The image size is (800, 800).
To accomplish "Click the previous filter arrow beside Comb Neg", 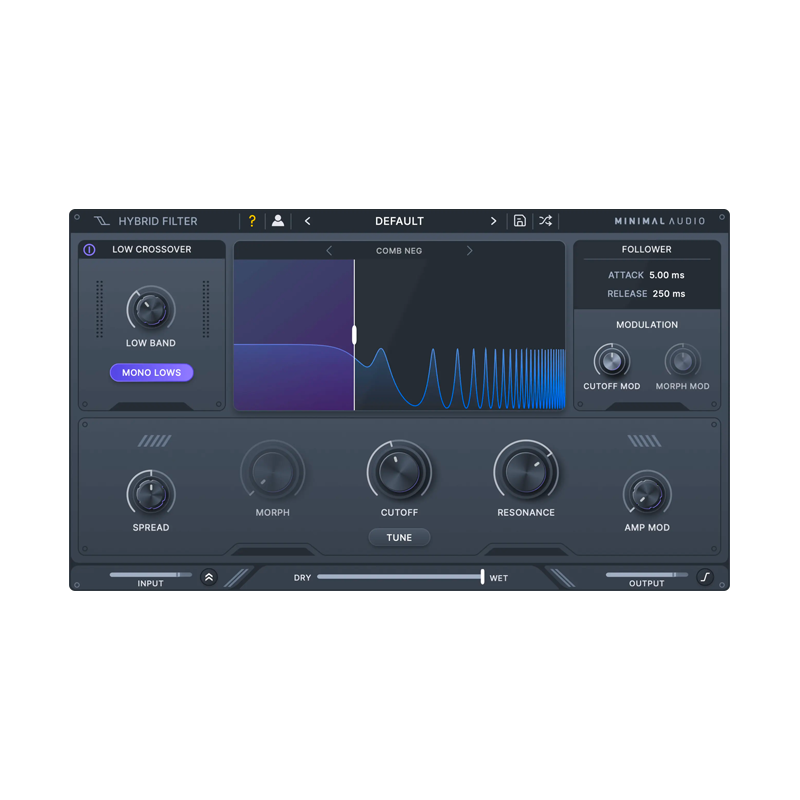I will [x=328, y=251].
